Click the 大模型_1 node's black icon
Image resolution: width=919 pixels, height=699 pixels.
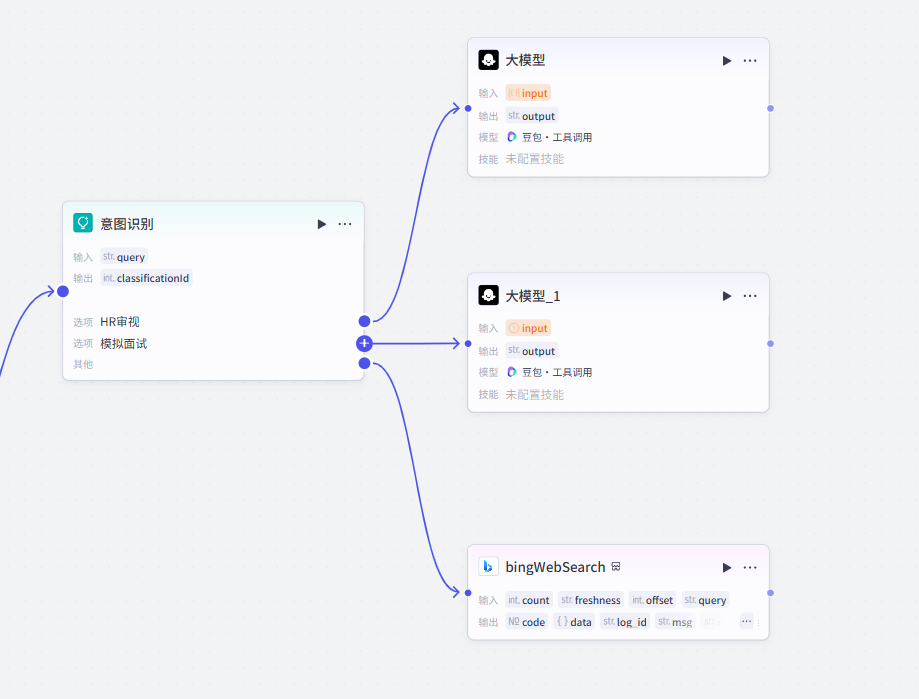[x=488, y=295]
